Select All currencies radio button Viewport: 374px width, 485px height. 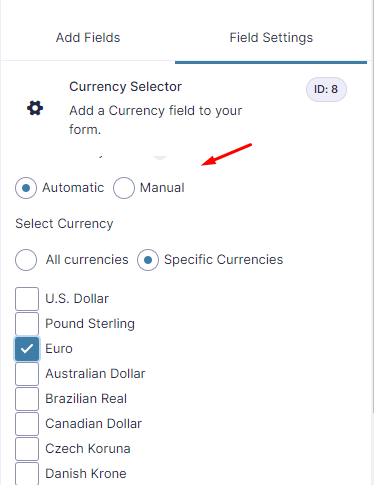click(26, 260)
